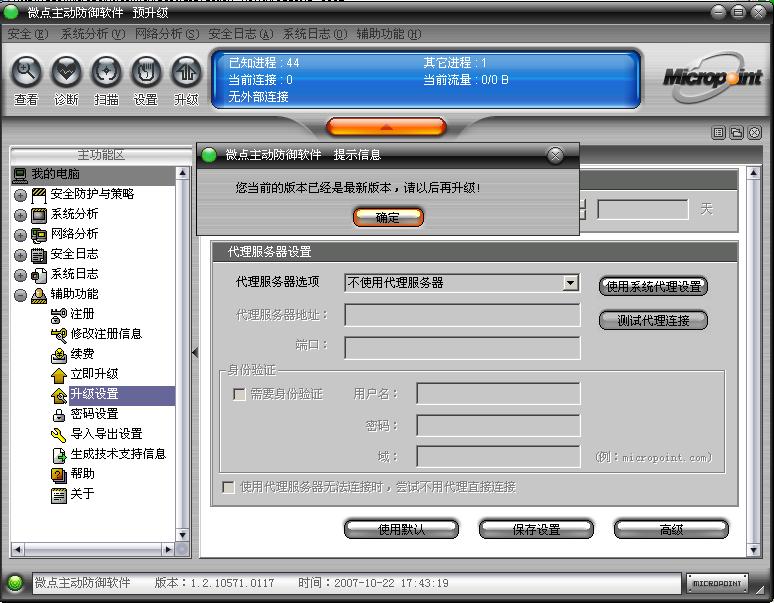The image size is (774, 603).
Task: Click the 域 domain input field
Action: click(x=498, y=456)
